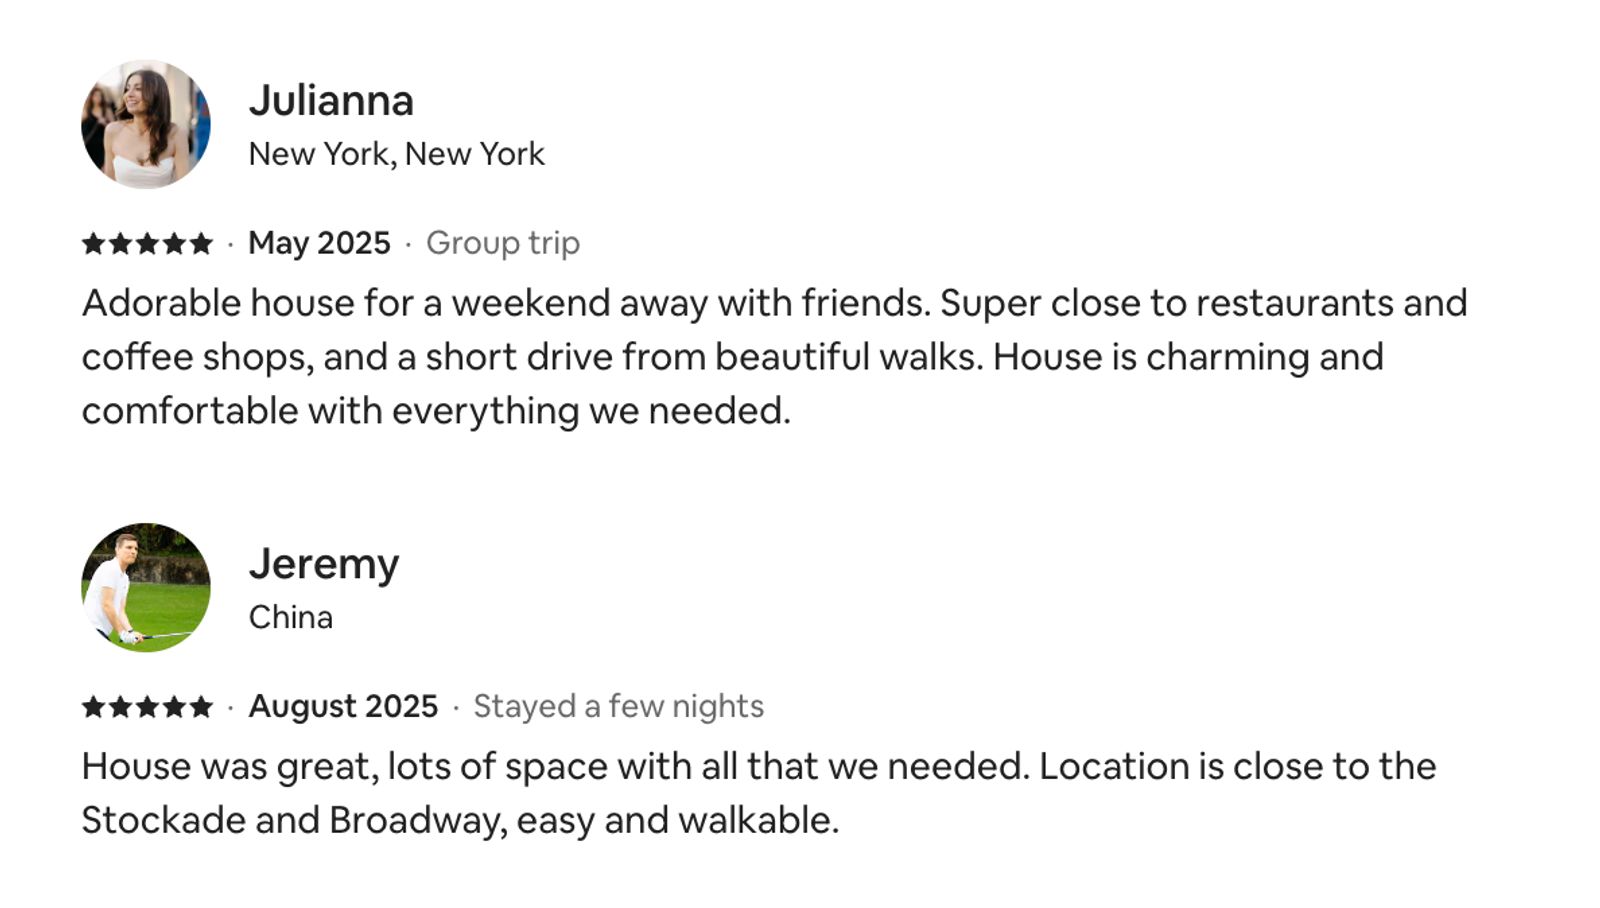
Task: Open Jeremy's golfing profile photo
Action: (146, 587)
